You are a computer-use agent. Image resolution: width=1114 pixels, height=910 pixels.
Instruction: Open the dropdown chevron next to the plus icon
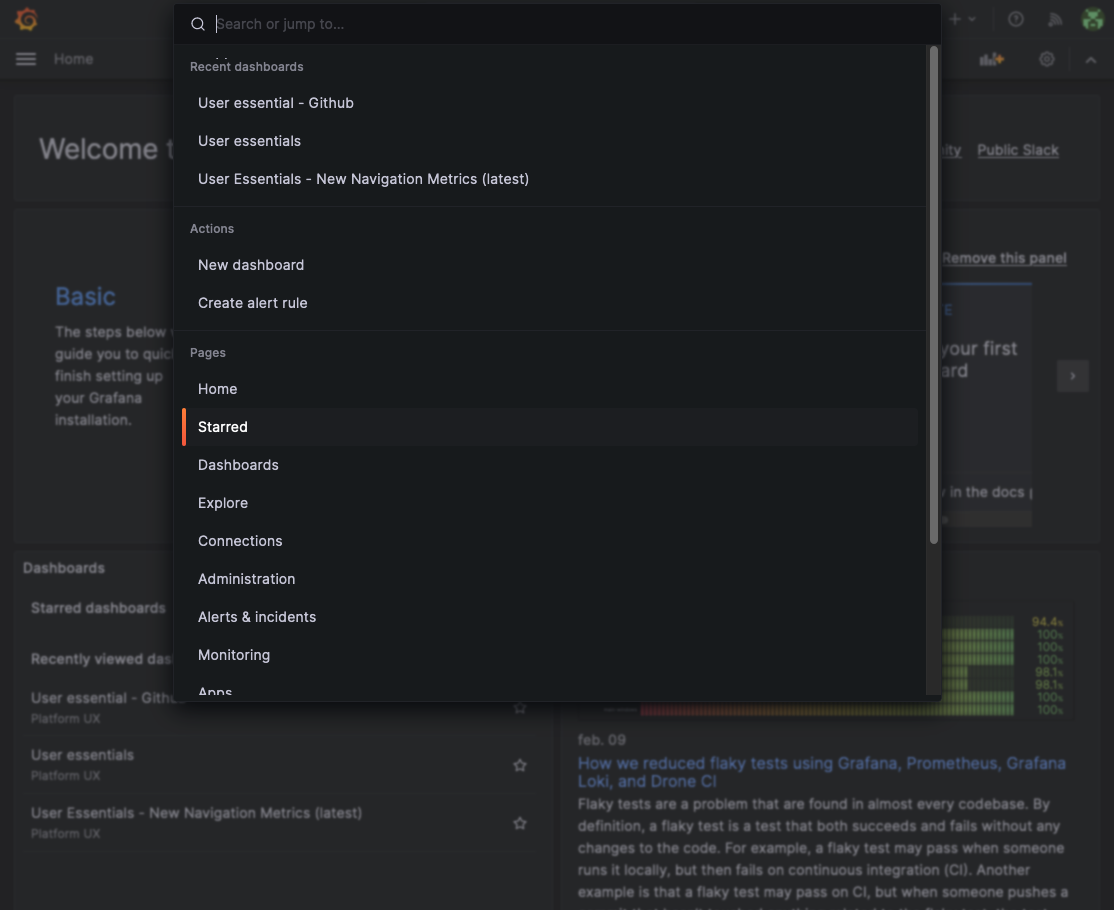tap(971, 18)
